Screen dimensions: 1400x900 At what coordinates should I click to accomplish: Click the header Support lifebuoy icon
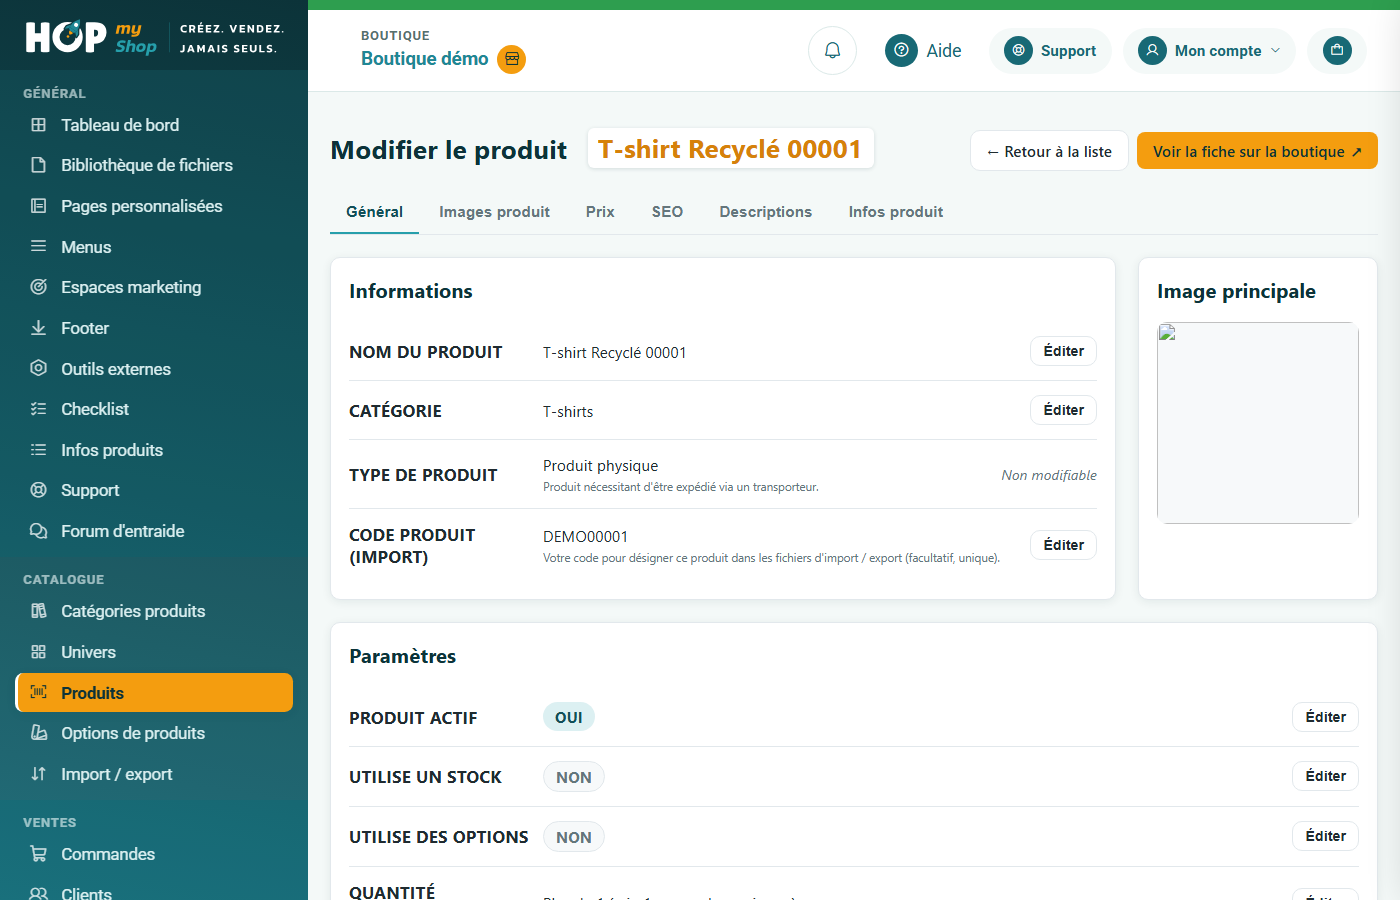[1019, 50]
